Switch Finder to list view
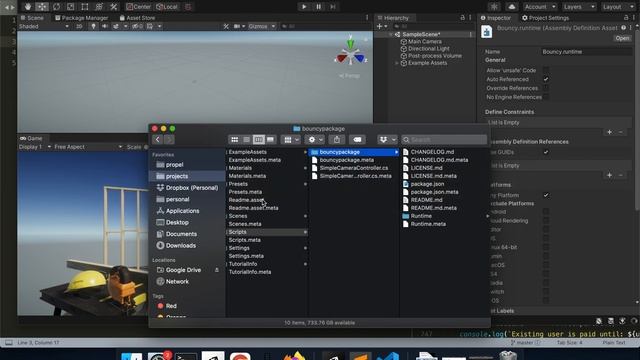Screen dimensions: 640x360 (x=247, y=140)
